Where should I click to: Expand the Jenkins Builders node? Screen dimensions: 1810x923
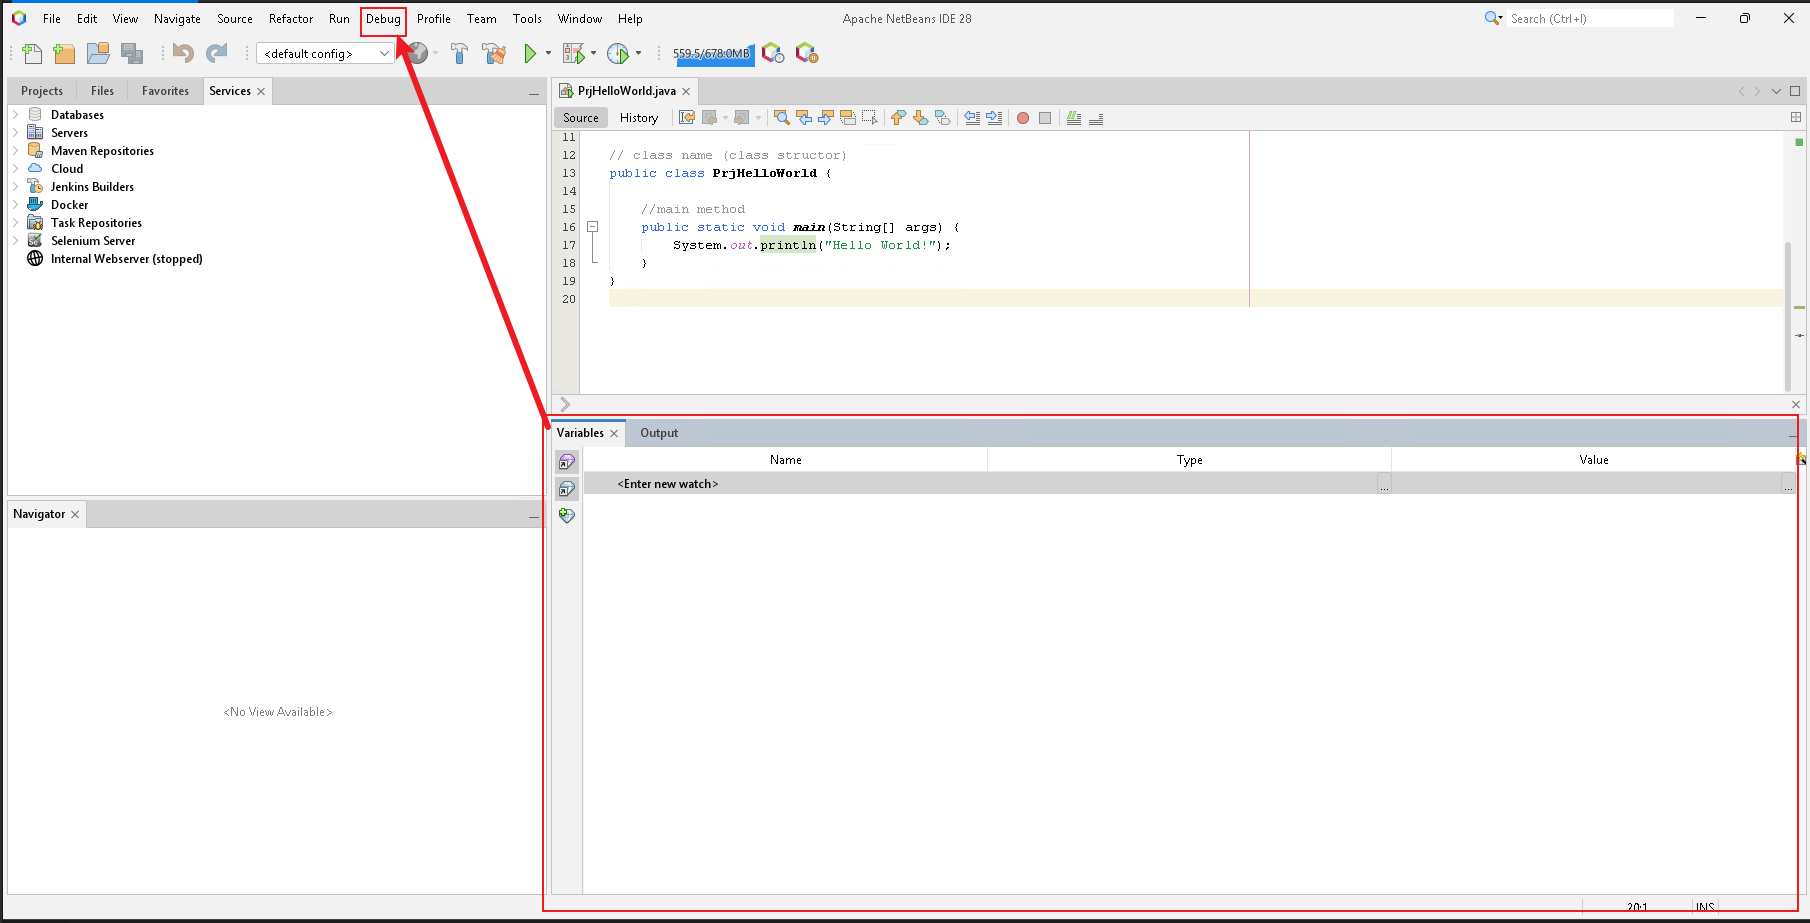(15, 187)
